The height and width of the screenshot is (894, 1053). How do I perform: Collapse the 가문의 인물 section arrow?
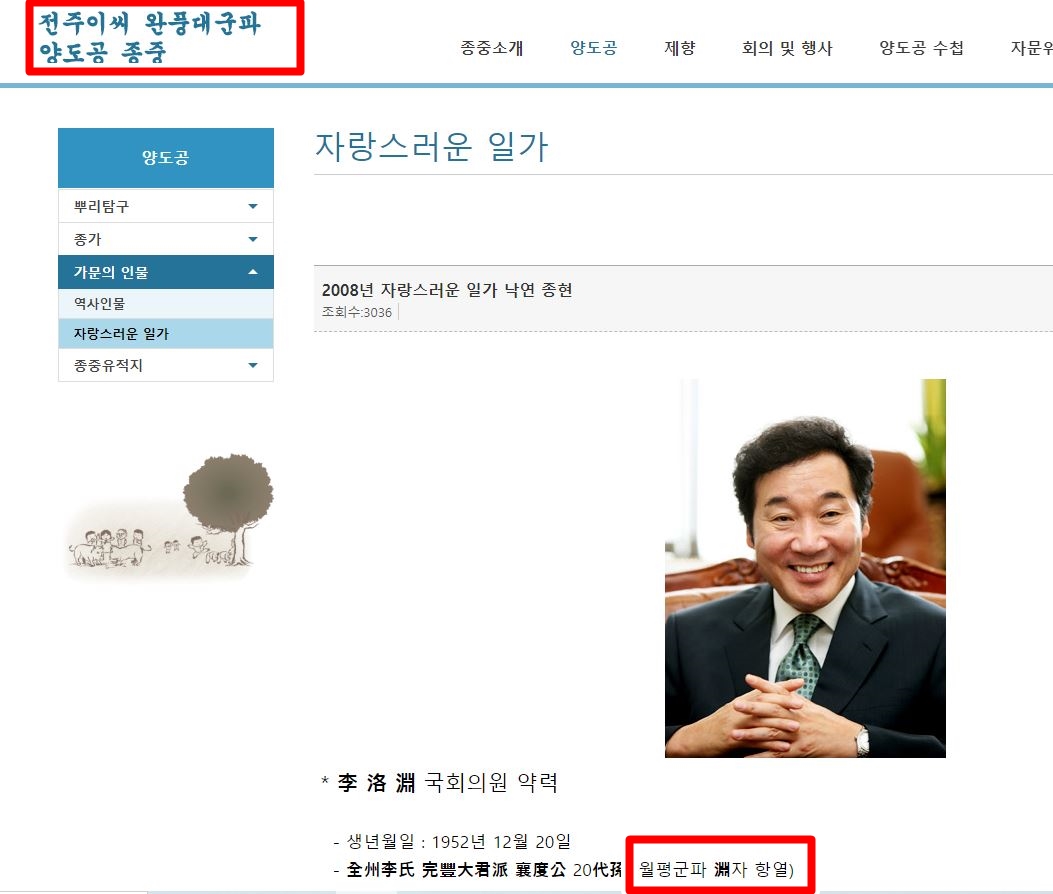(x=253, y=272)
